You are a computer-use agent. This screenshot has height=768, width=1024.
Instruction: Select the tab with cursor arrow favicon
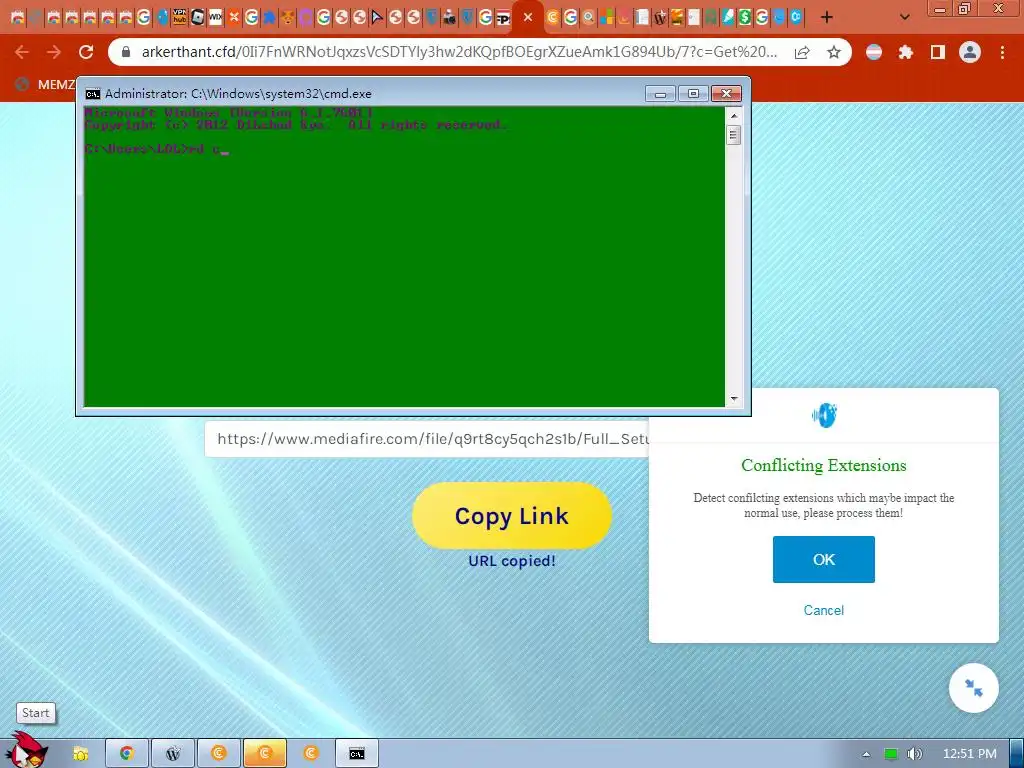point(377,17)
